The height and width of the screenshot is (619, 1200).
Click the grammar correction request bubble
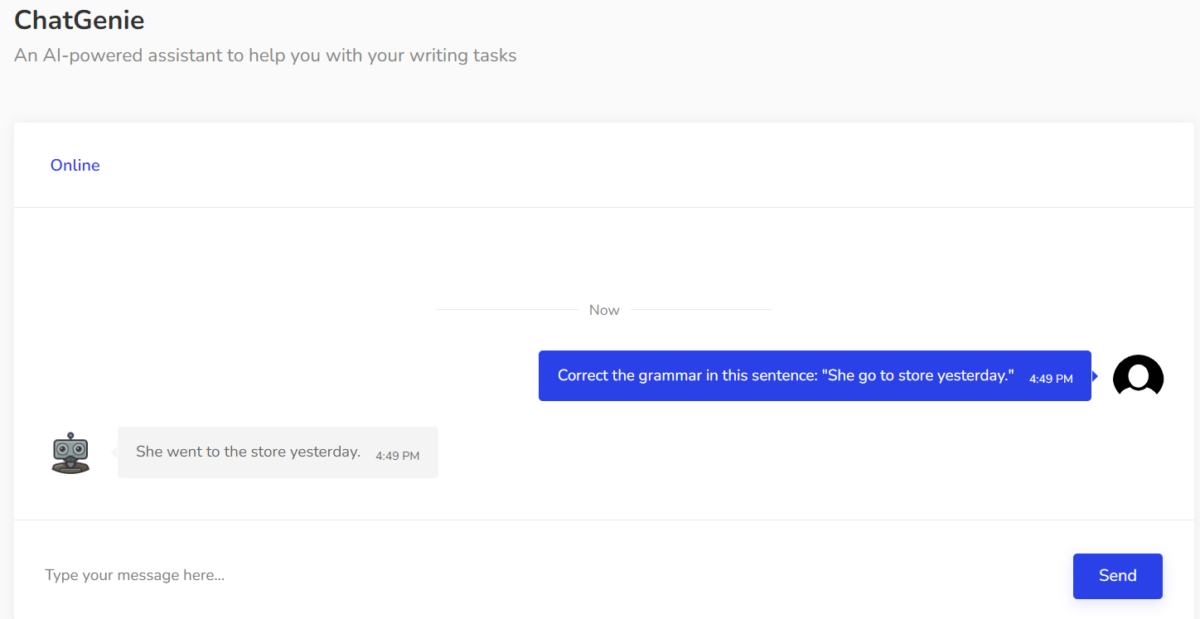pyautogui.click(x=815, y=375)
